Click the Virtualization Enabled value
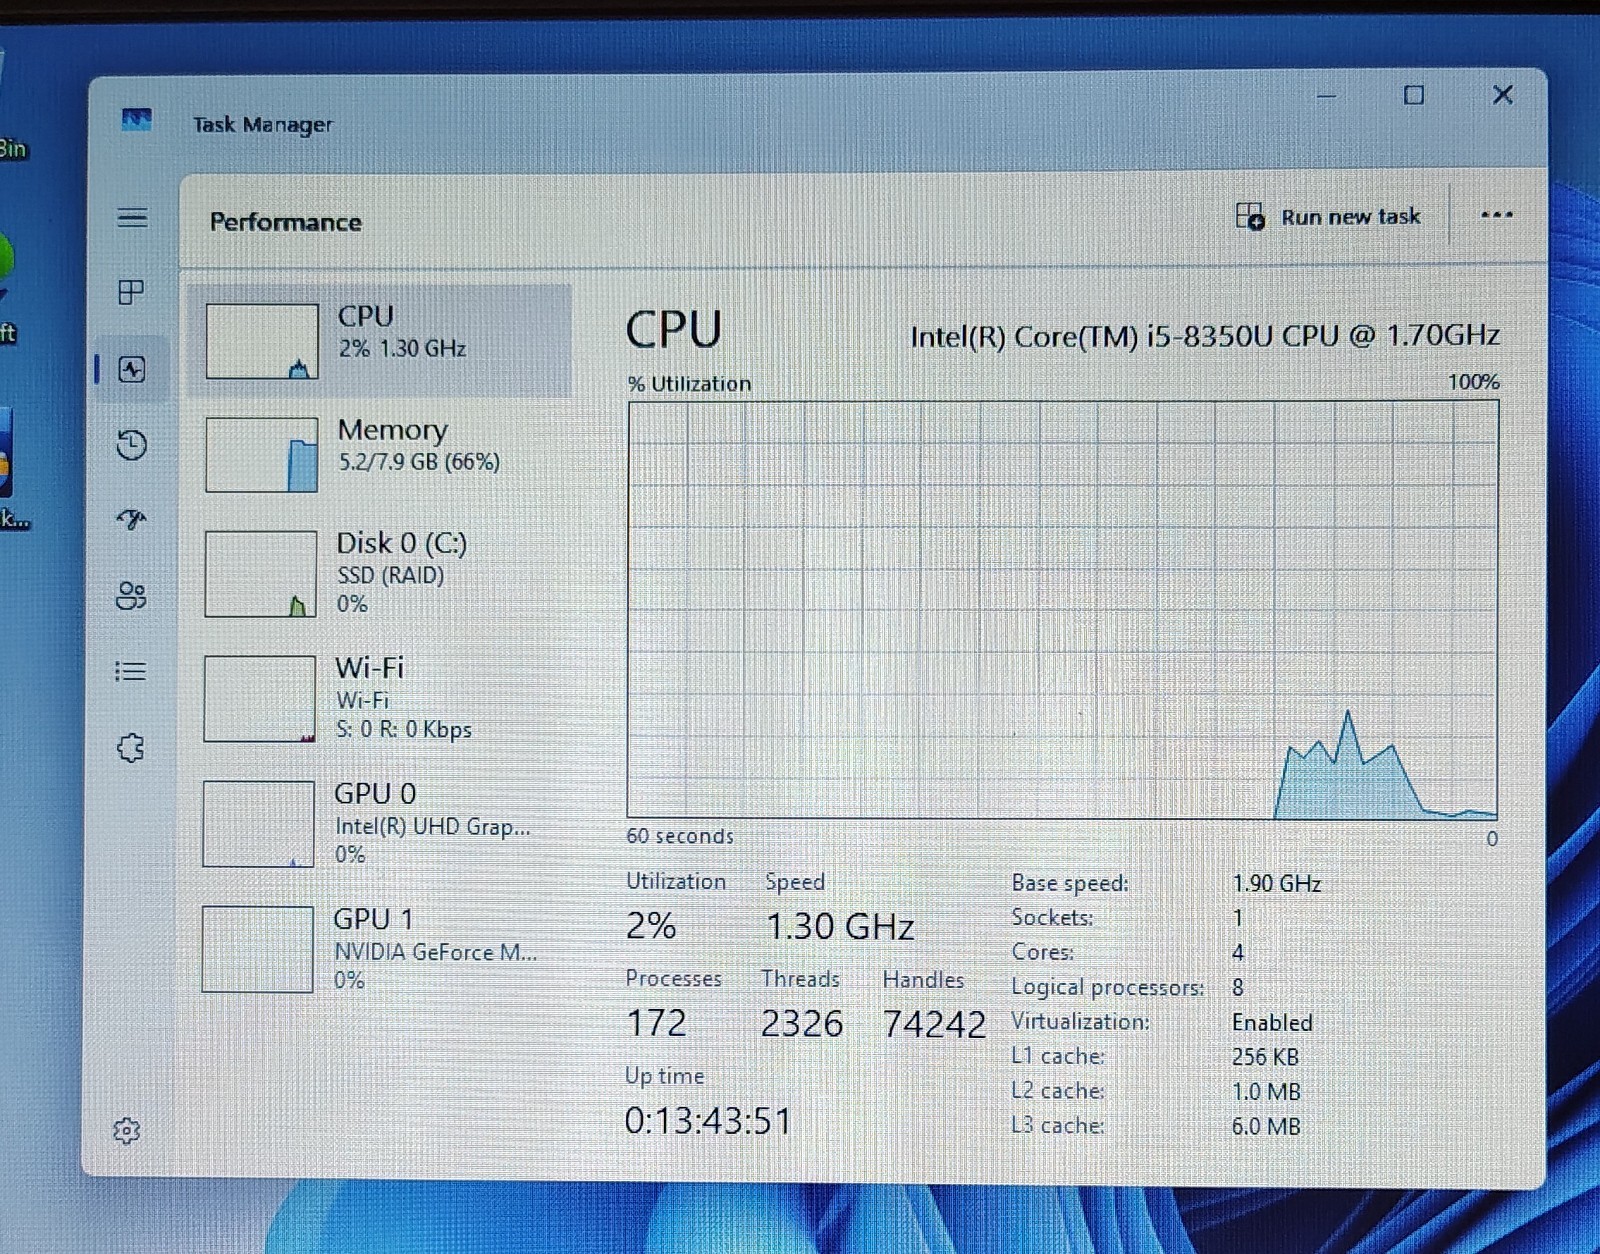This screenshot has width=1600, height=1254. click(1272, 1023)
